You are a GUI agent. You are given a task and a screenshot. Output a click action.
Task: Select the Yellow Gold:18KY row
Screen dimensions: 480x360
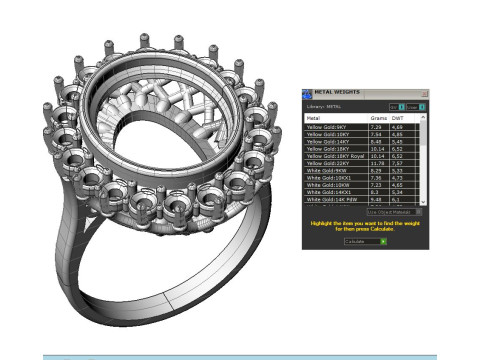pyautogui.click(x=362, y=149)
